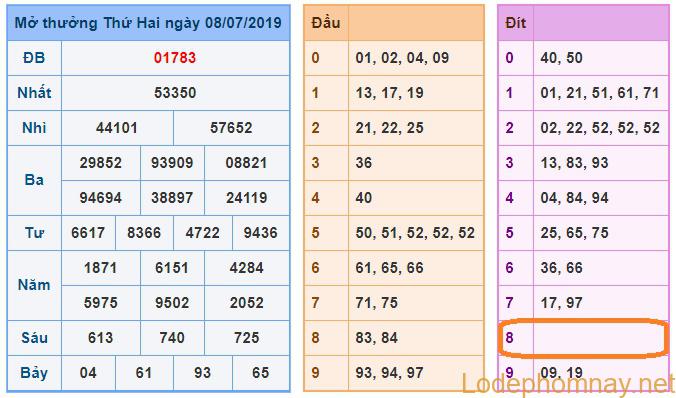676x398 pixels.
Task: Select Đầu values '71, 75'
Action: tap(377, 303)
